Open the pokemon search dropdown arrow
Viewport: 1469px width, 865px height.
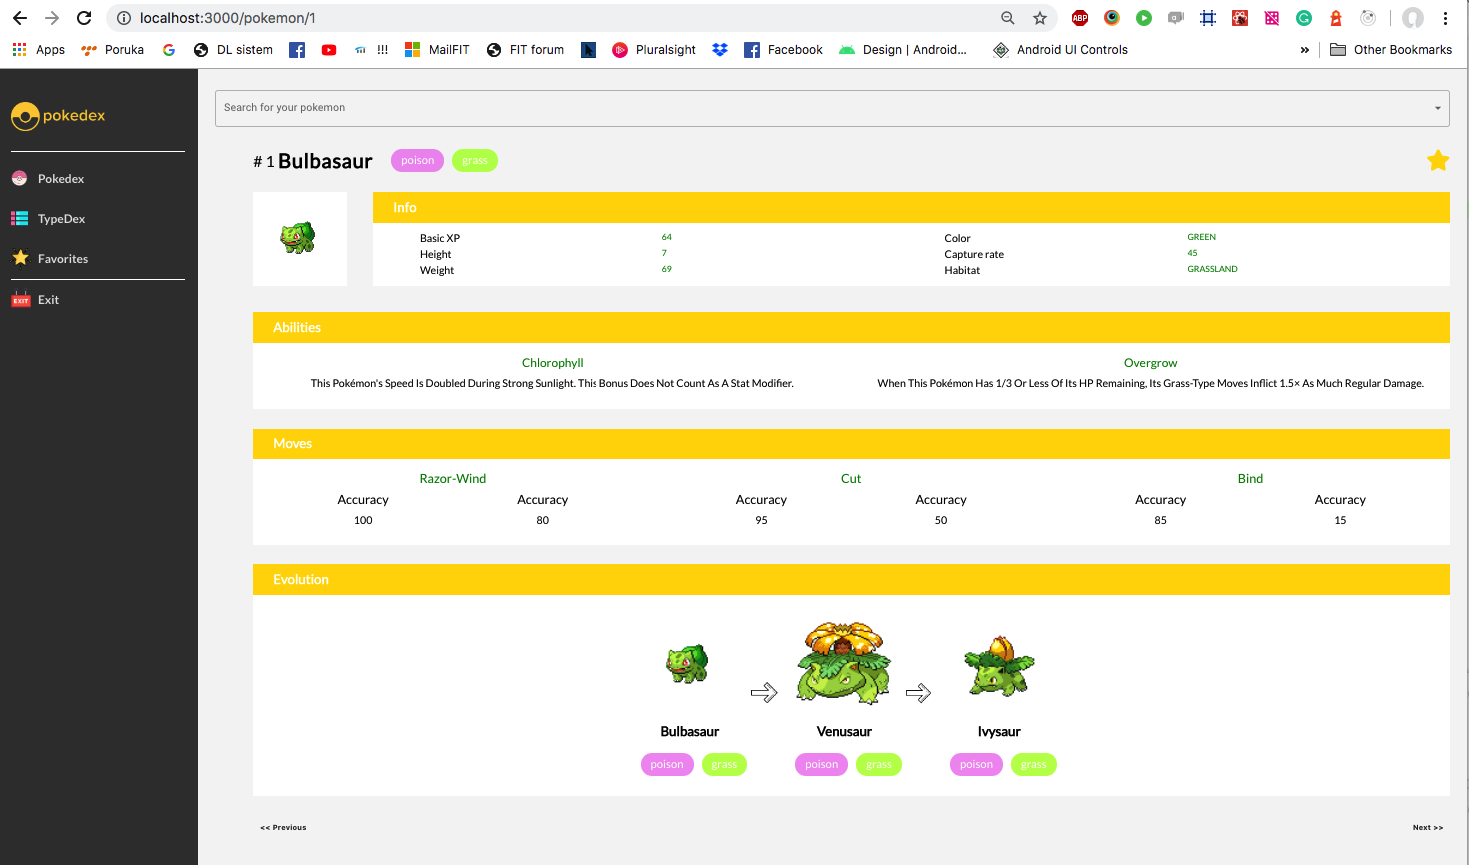(x=1438, y=107)
